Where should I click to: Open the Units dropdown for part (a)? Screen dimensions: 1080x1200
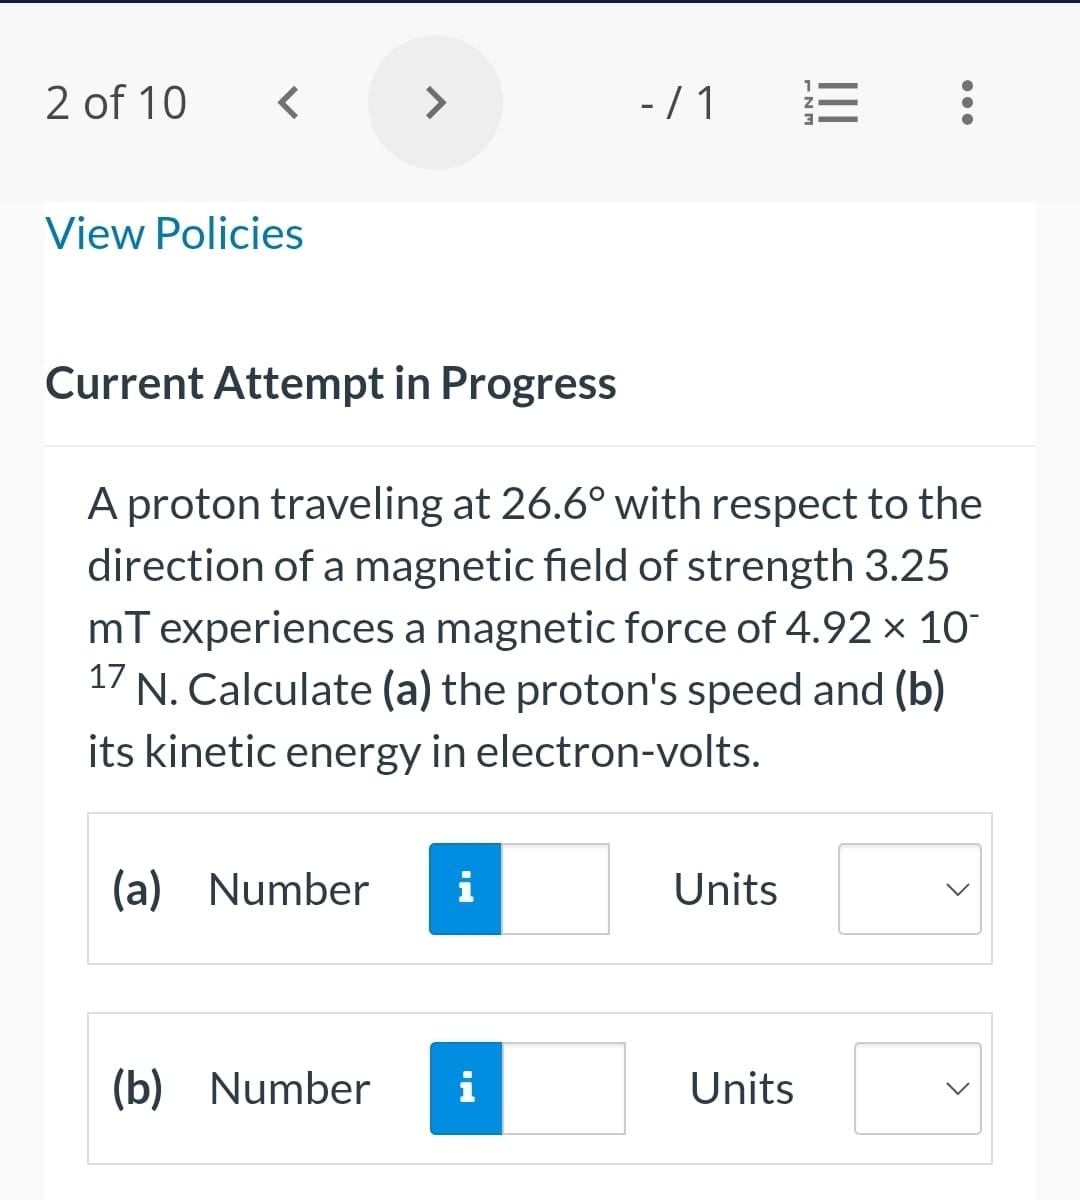909,889
